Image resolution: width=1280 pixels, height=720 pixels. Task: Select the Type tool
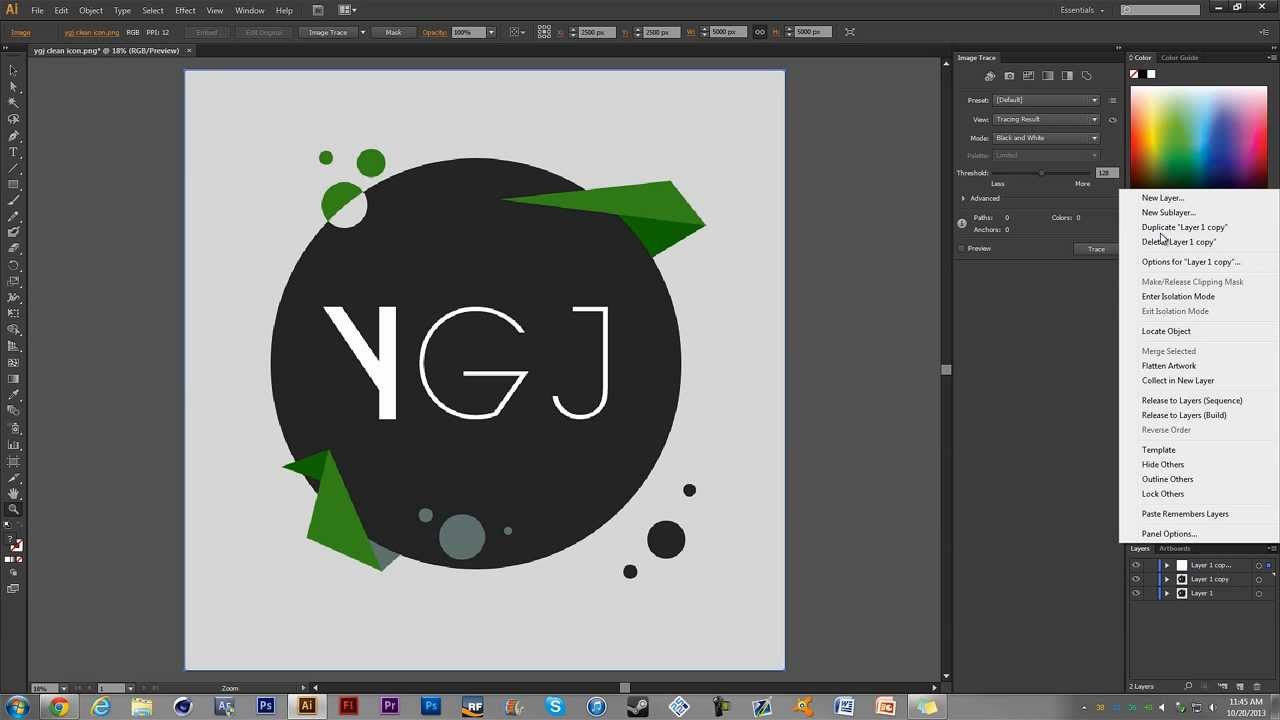tap(13, 152)
